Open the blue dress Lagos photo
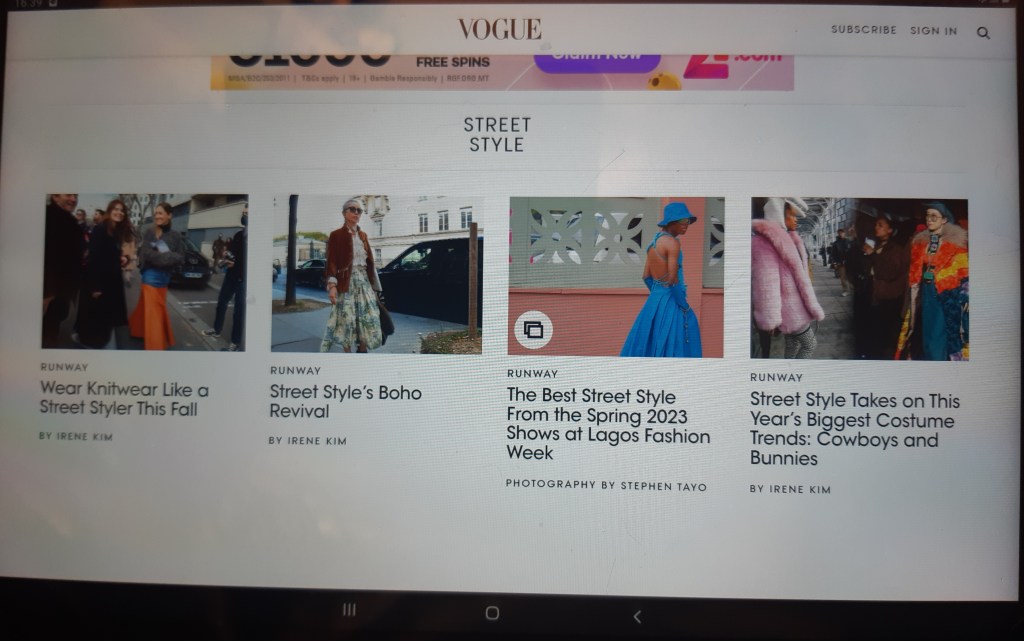Image resolution: width=1024 pixels, height=641 pixels. point(616,276)
